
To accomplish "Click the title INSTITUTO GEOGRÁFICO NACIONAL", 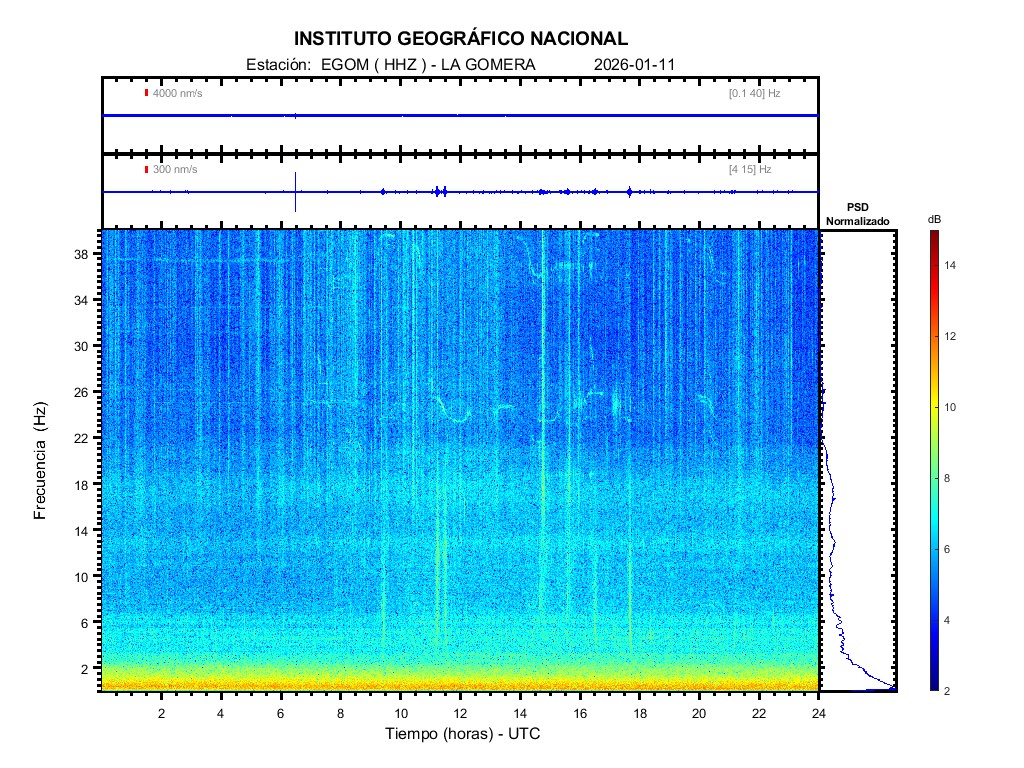I will (x=461, y=39).
